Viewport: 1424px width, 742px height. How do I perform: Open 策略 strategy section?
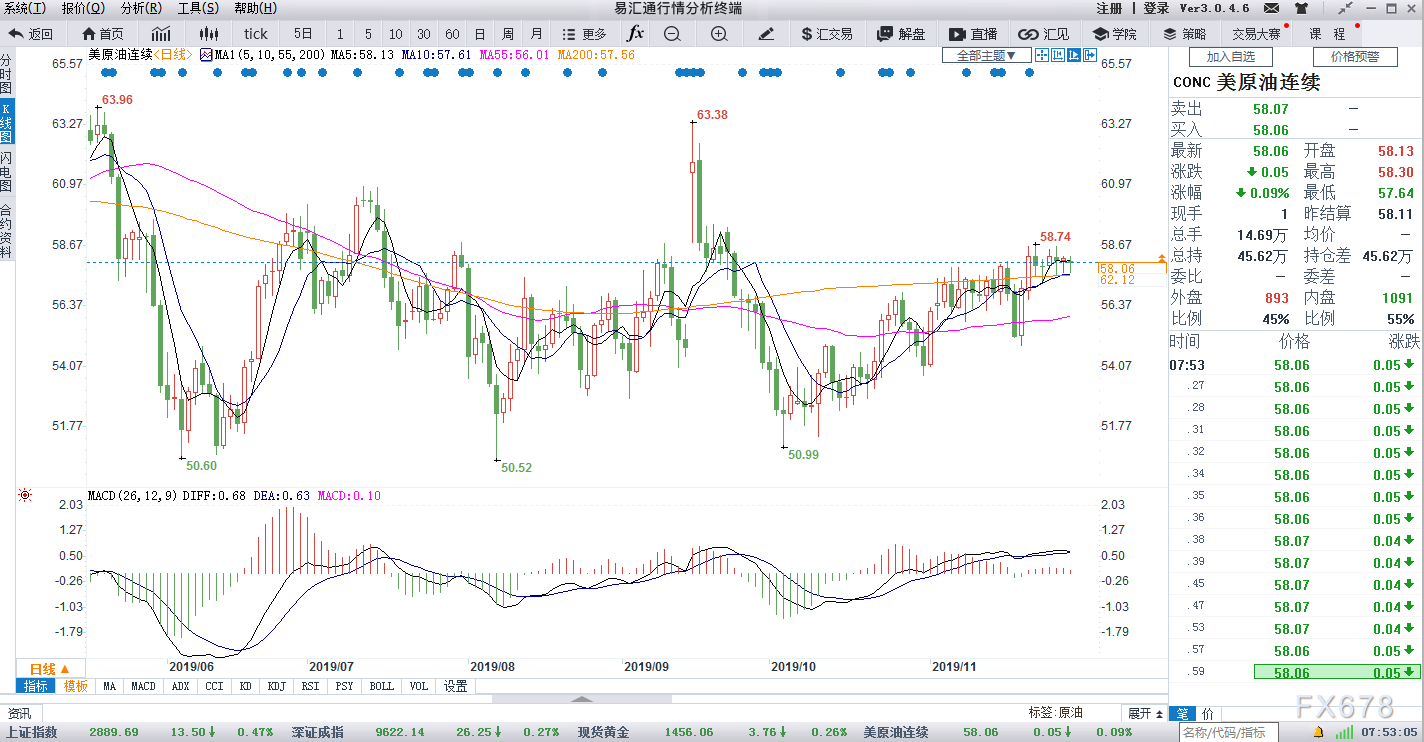click(1184, 34)
